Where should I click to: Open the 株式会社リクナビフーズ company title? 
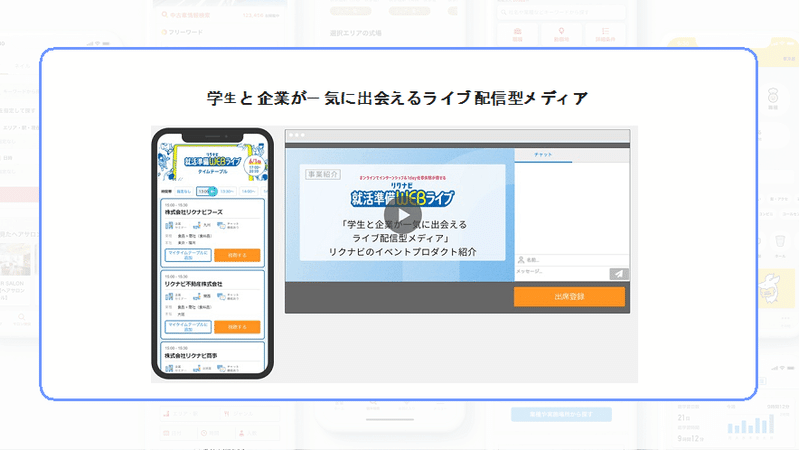tap(193, 212)
